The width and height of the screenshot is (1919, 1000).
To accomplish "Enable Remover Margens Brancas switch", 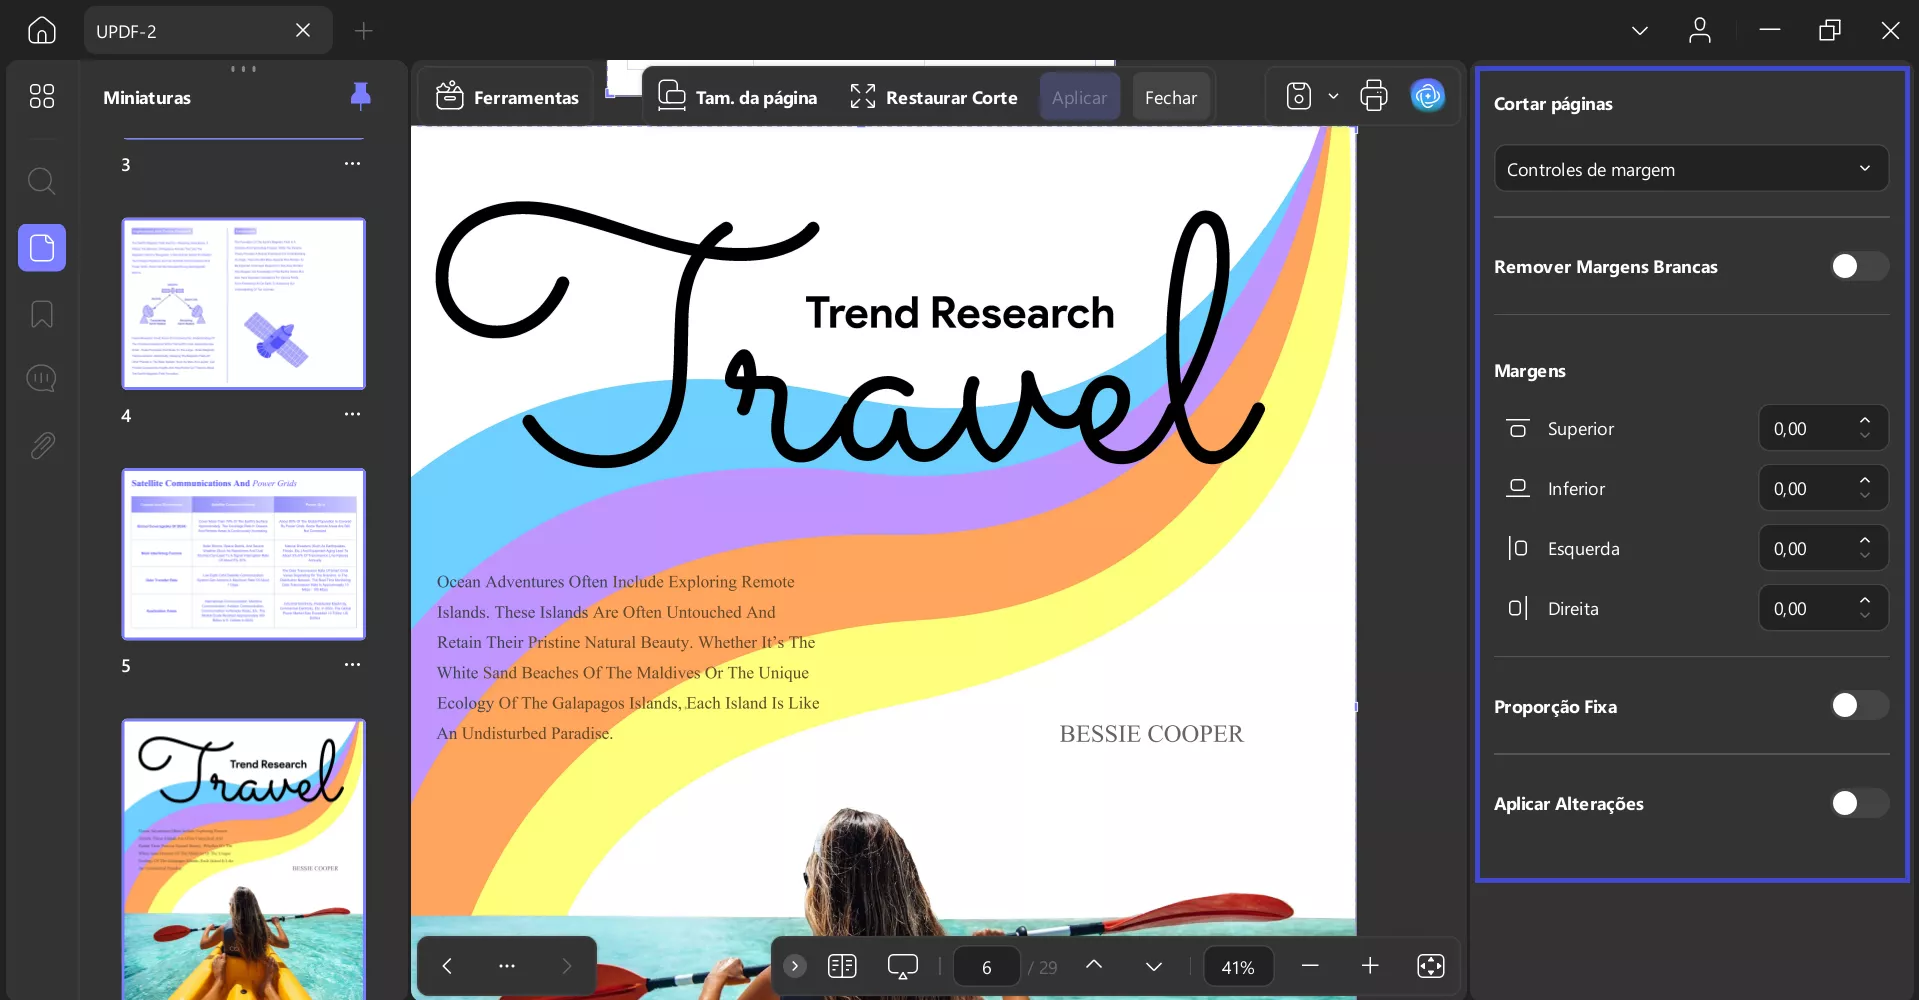I will pyautogui.click(x=1860, y=266).
